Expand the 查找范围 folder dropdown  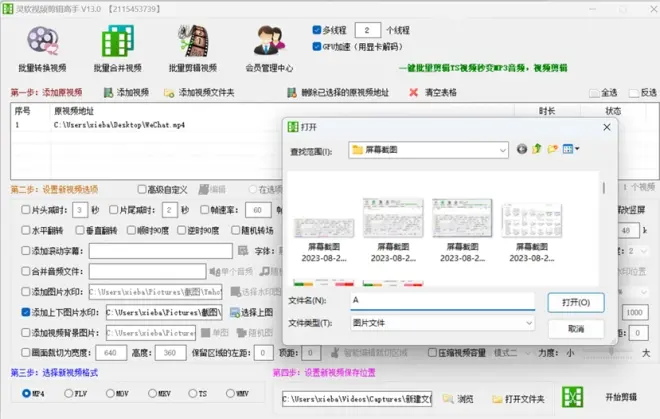(x=503, y=150)
